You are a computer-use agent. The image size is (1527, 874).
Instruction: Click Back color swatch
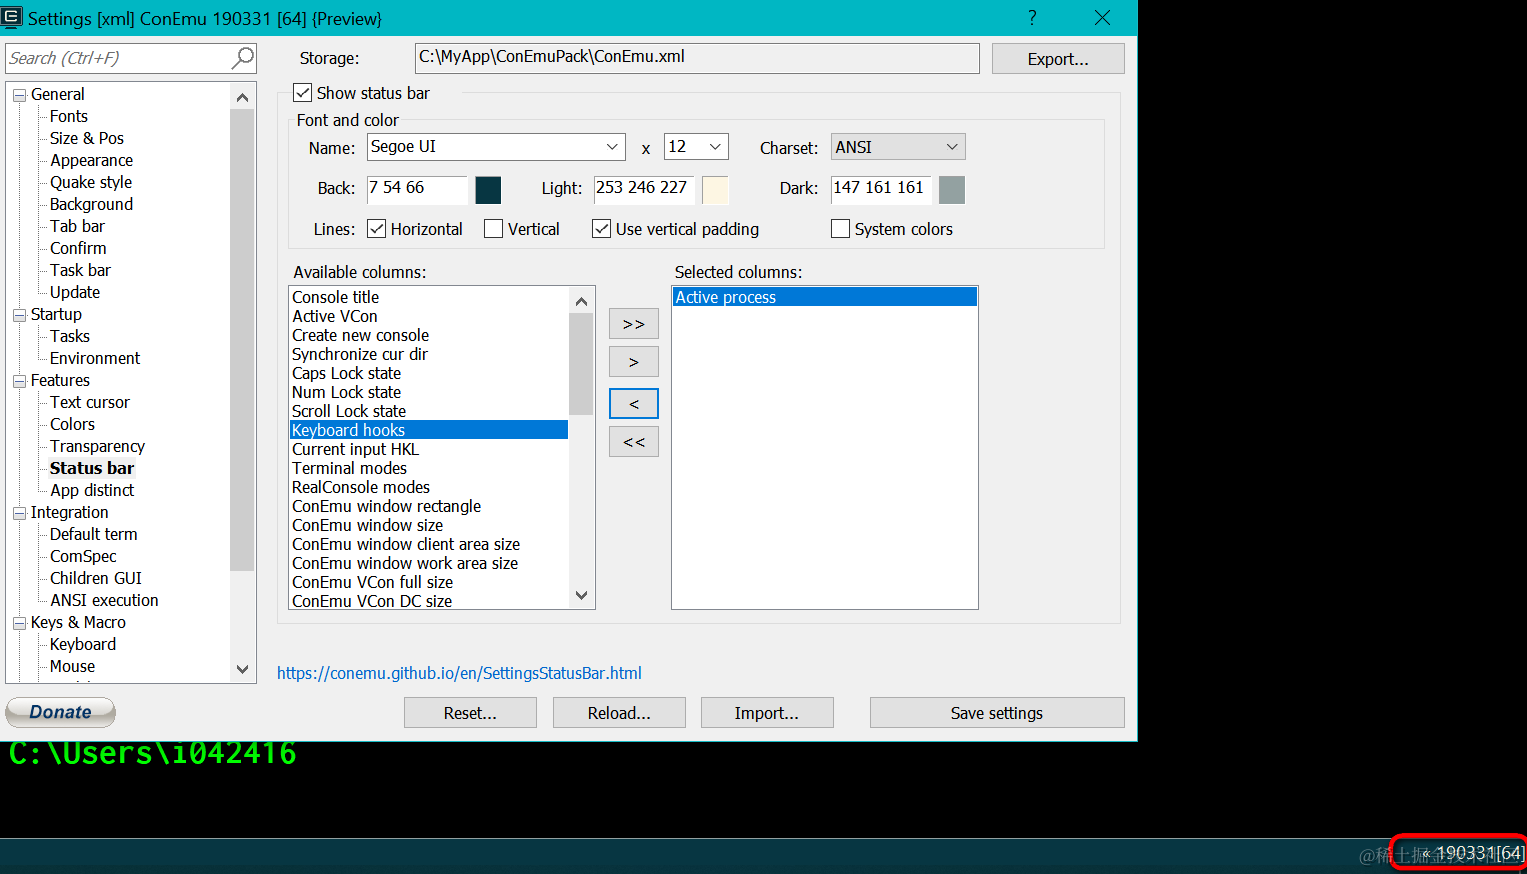[488, 189]
